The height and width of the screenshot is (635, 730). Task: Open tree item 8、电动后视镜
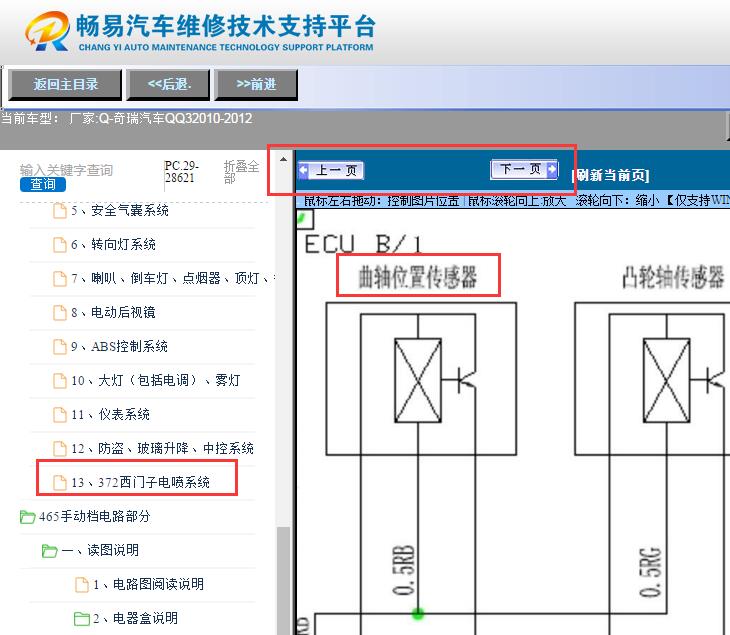coord(114,312)
